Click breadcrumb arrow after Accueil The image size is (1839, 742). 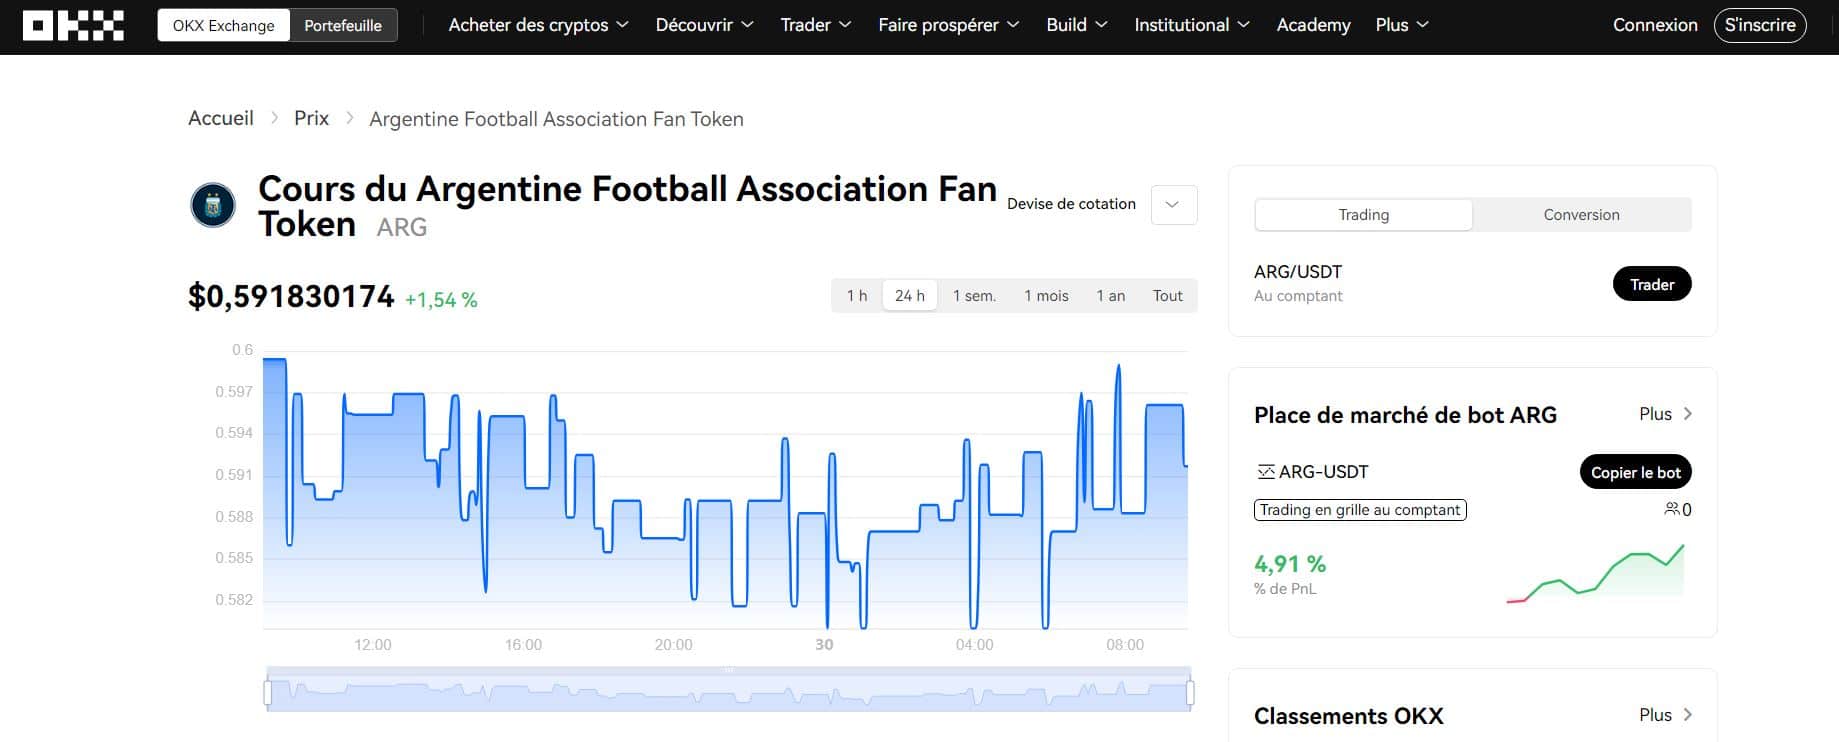pyautogui.click(x=274, y=118)
